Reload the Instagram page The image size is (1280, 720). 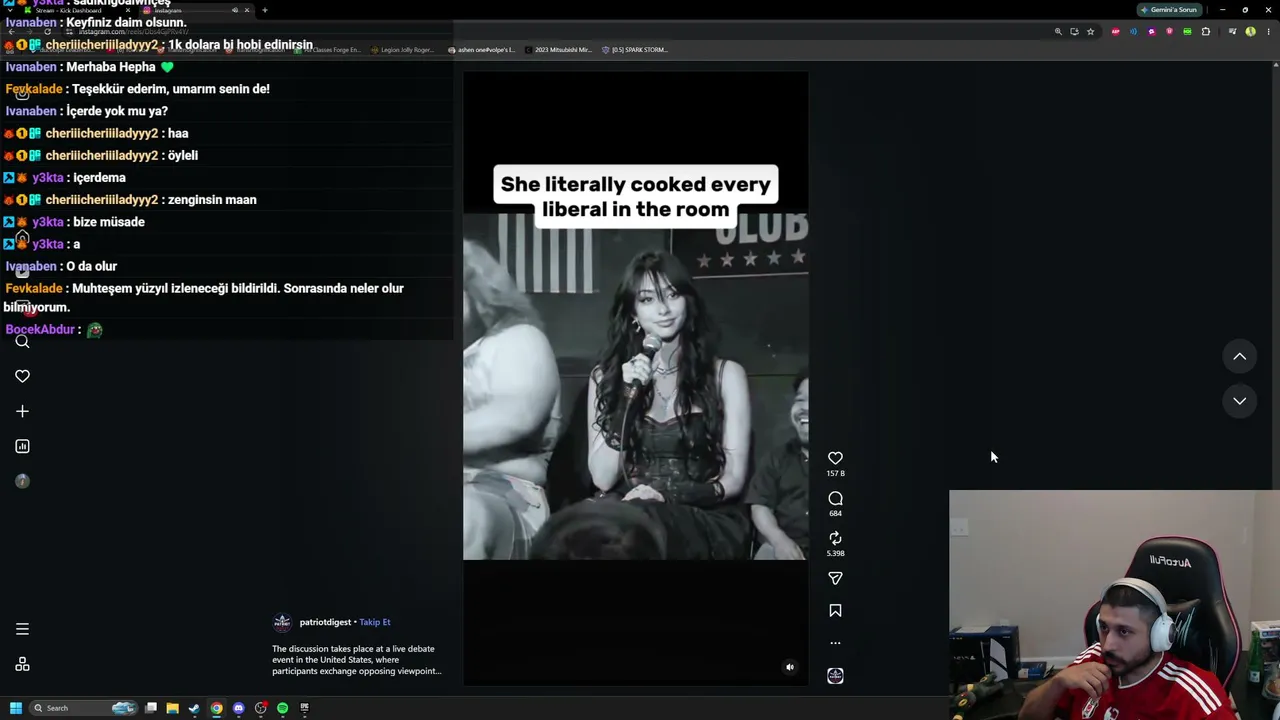pos(47,31)
